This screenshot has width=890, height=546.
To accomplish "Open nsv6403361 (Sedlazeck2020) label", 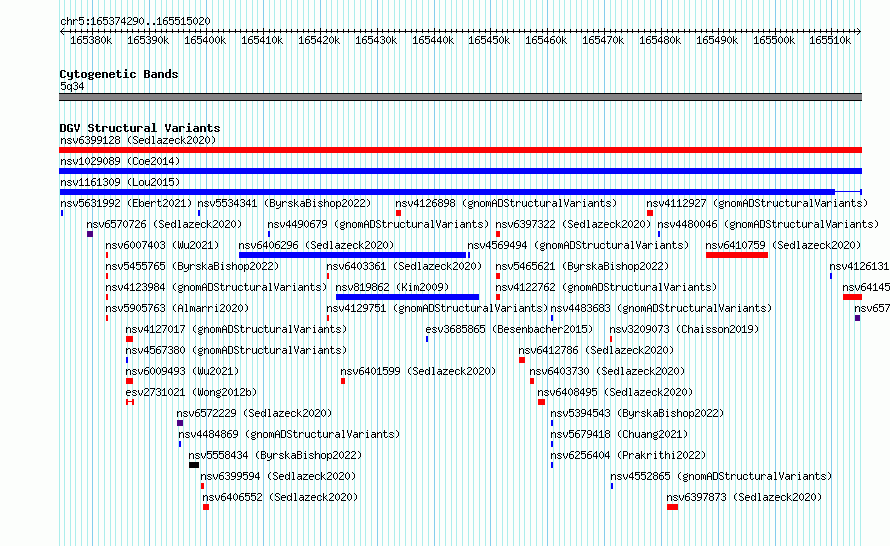I will click(x=404, y=266).
